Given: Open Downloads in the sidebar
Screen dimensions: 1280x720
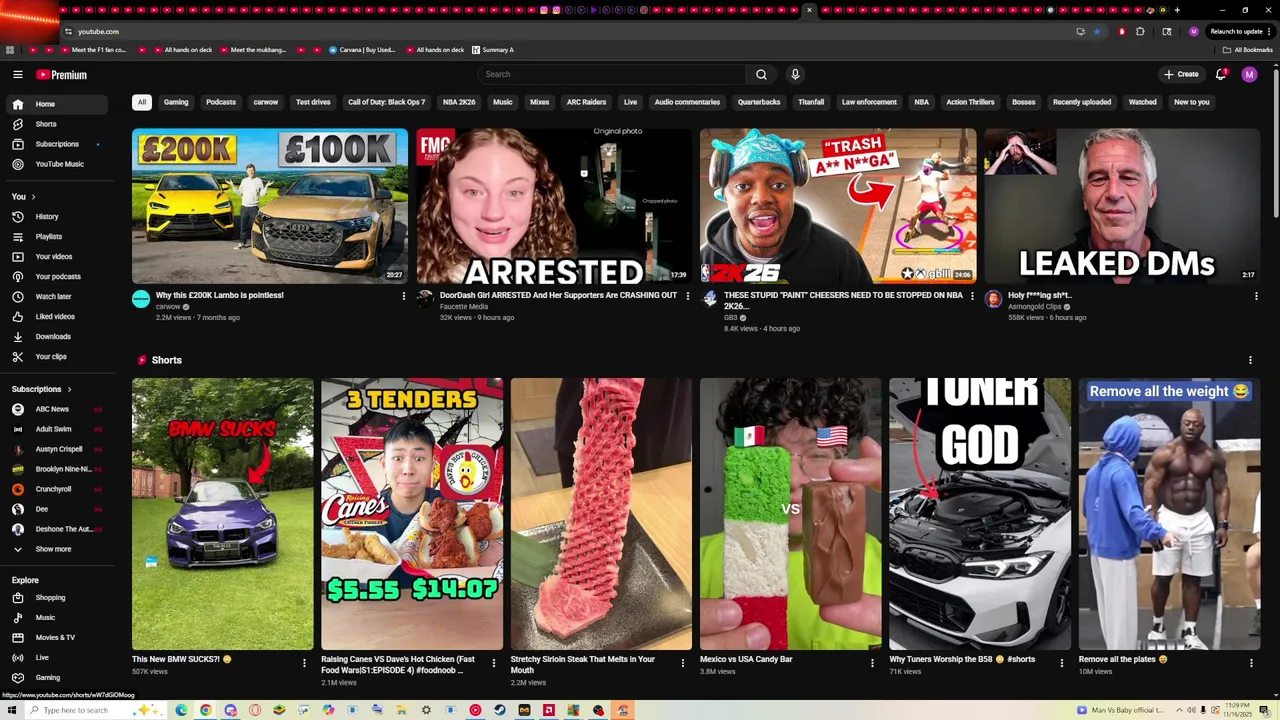Looking at the screenshot, I should pos(58,337).
